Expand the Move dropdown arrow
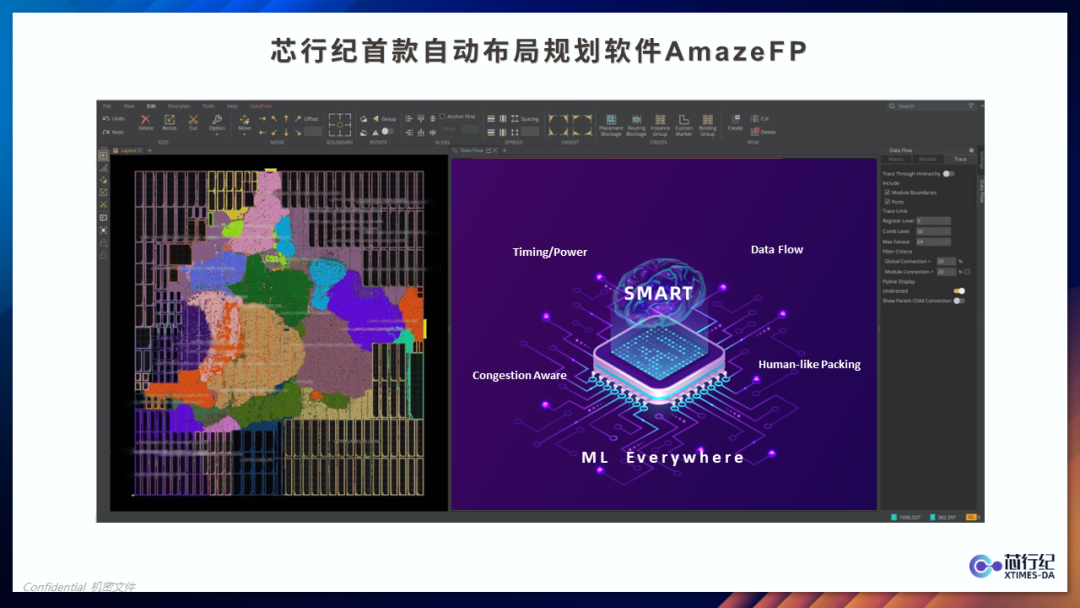Screen dimensions: 1080x608 click(244, 134)
